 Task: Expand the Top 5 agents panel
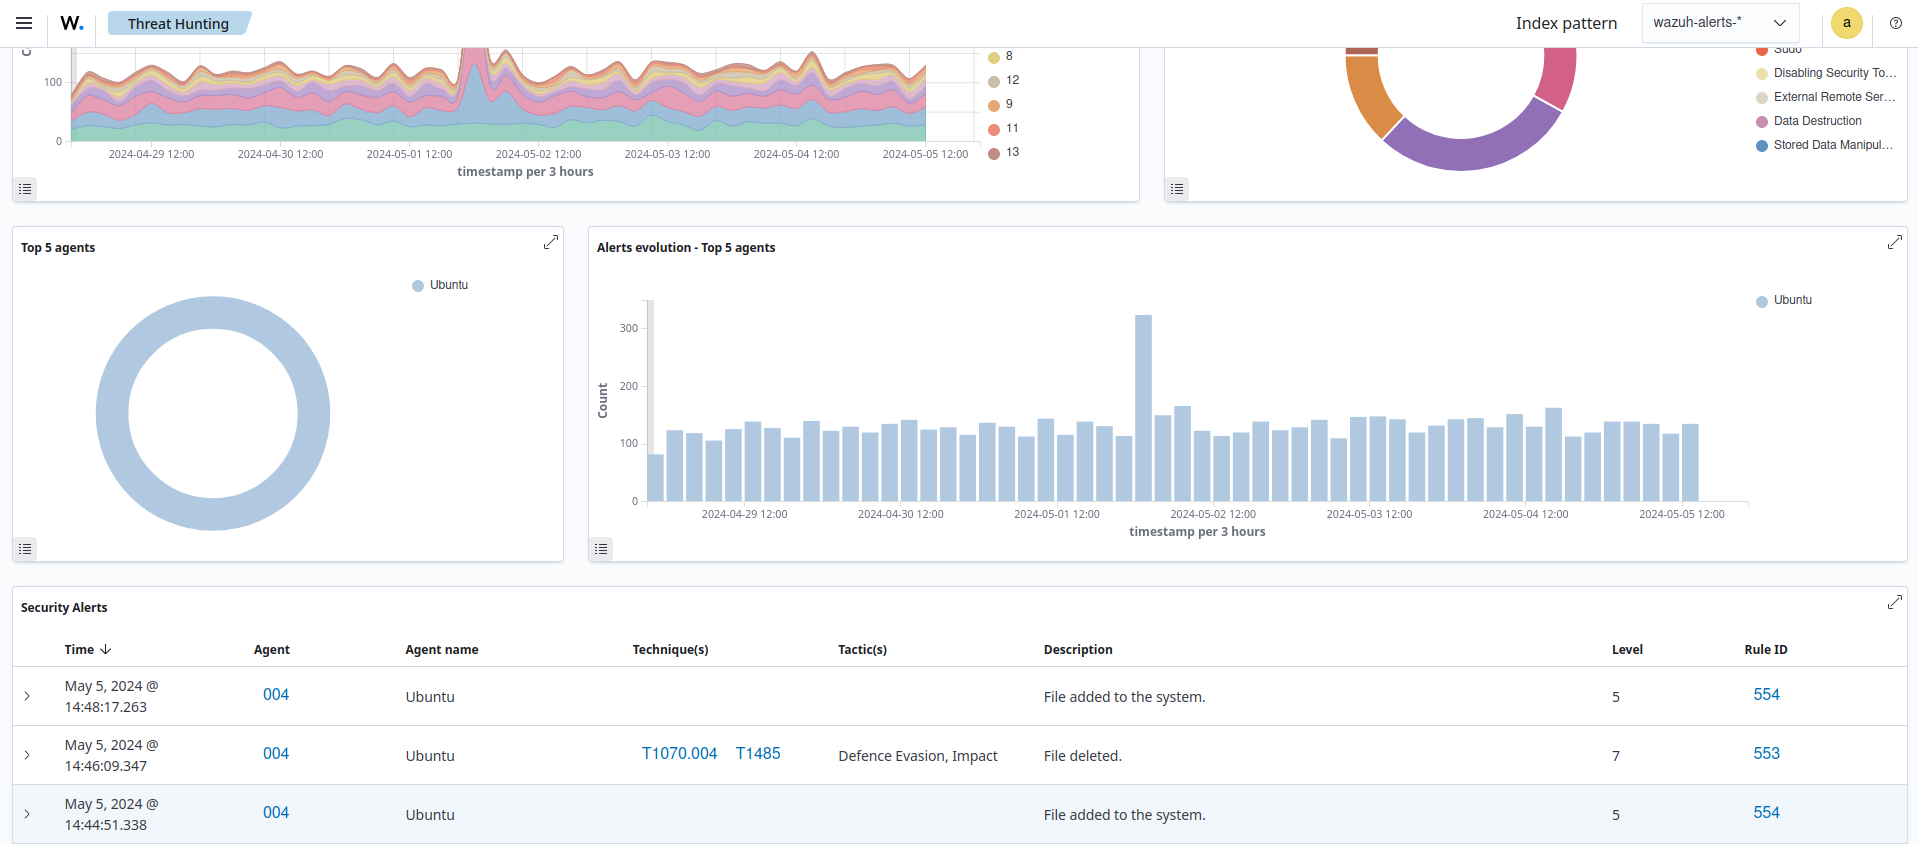tap(550, 243)
